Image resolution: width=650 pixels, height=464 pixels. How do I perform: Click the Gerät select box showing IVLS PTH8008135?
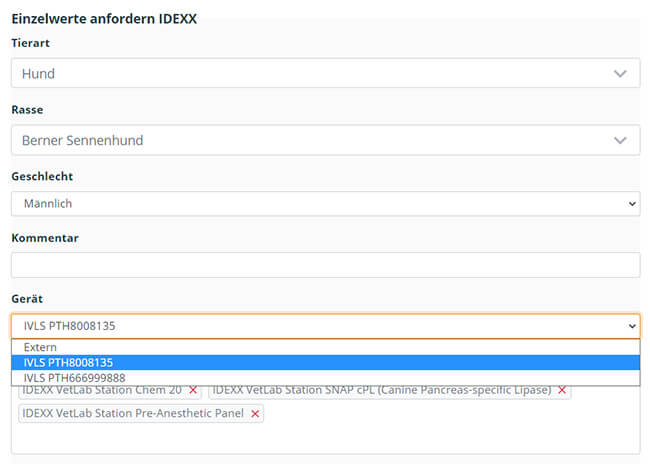pyautogui.click(x=325, y=326)
